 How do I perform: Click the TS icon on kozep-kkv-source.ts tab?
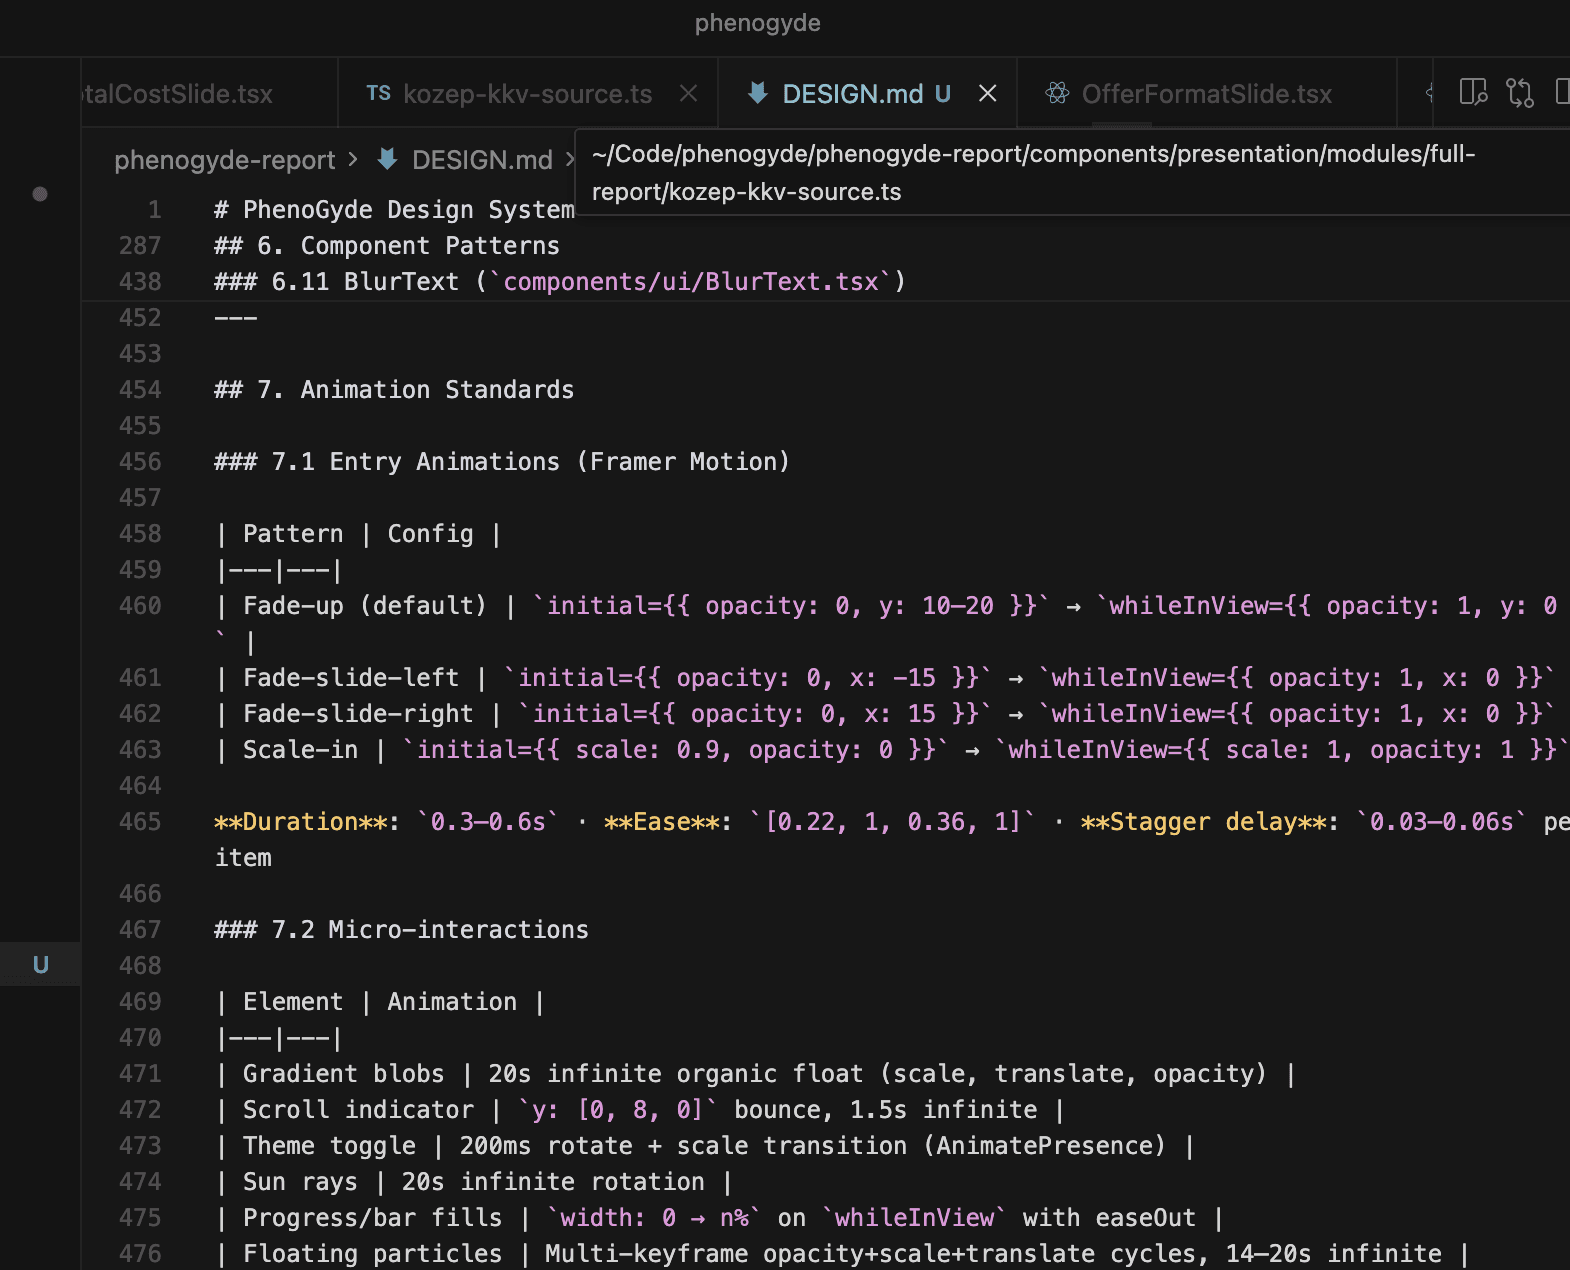tap(378, 93)
